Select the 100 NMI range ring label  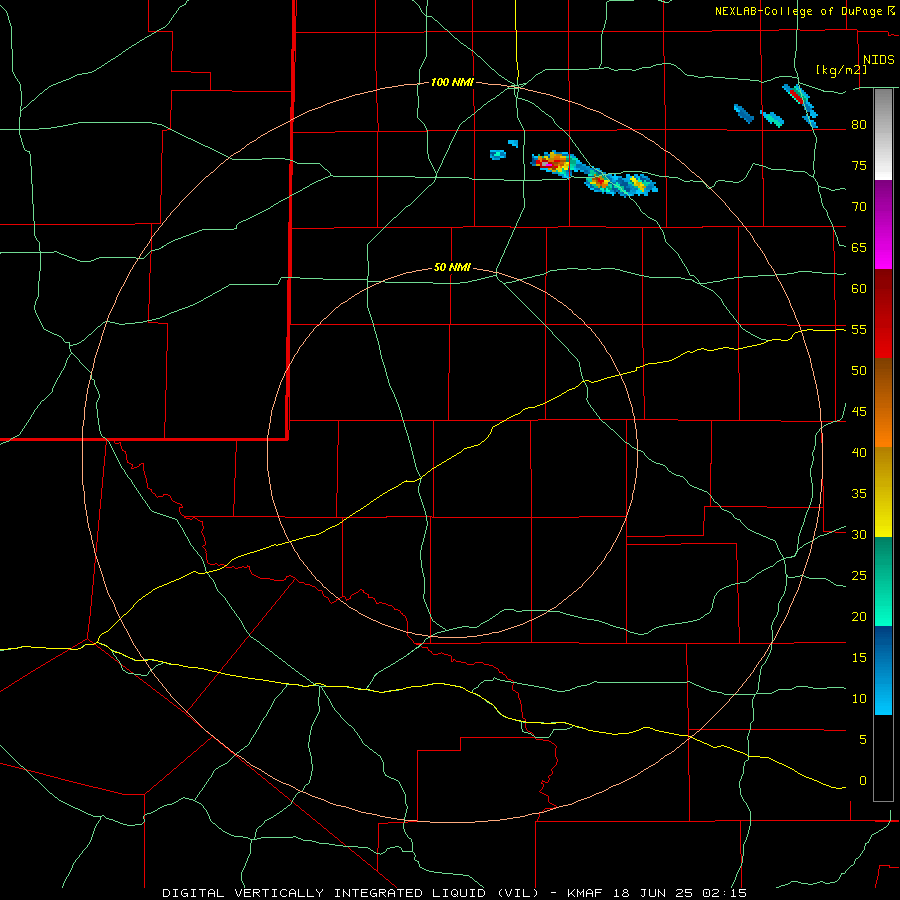452,83
